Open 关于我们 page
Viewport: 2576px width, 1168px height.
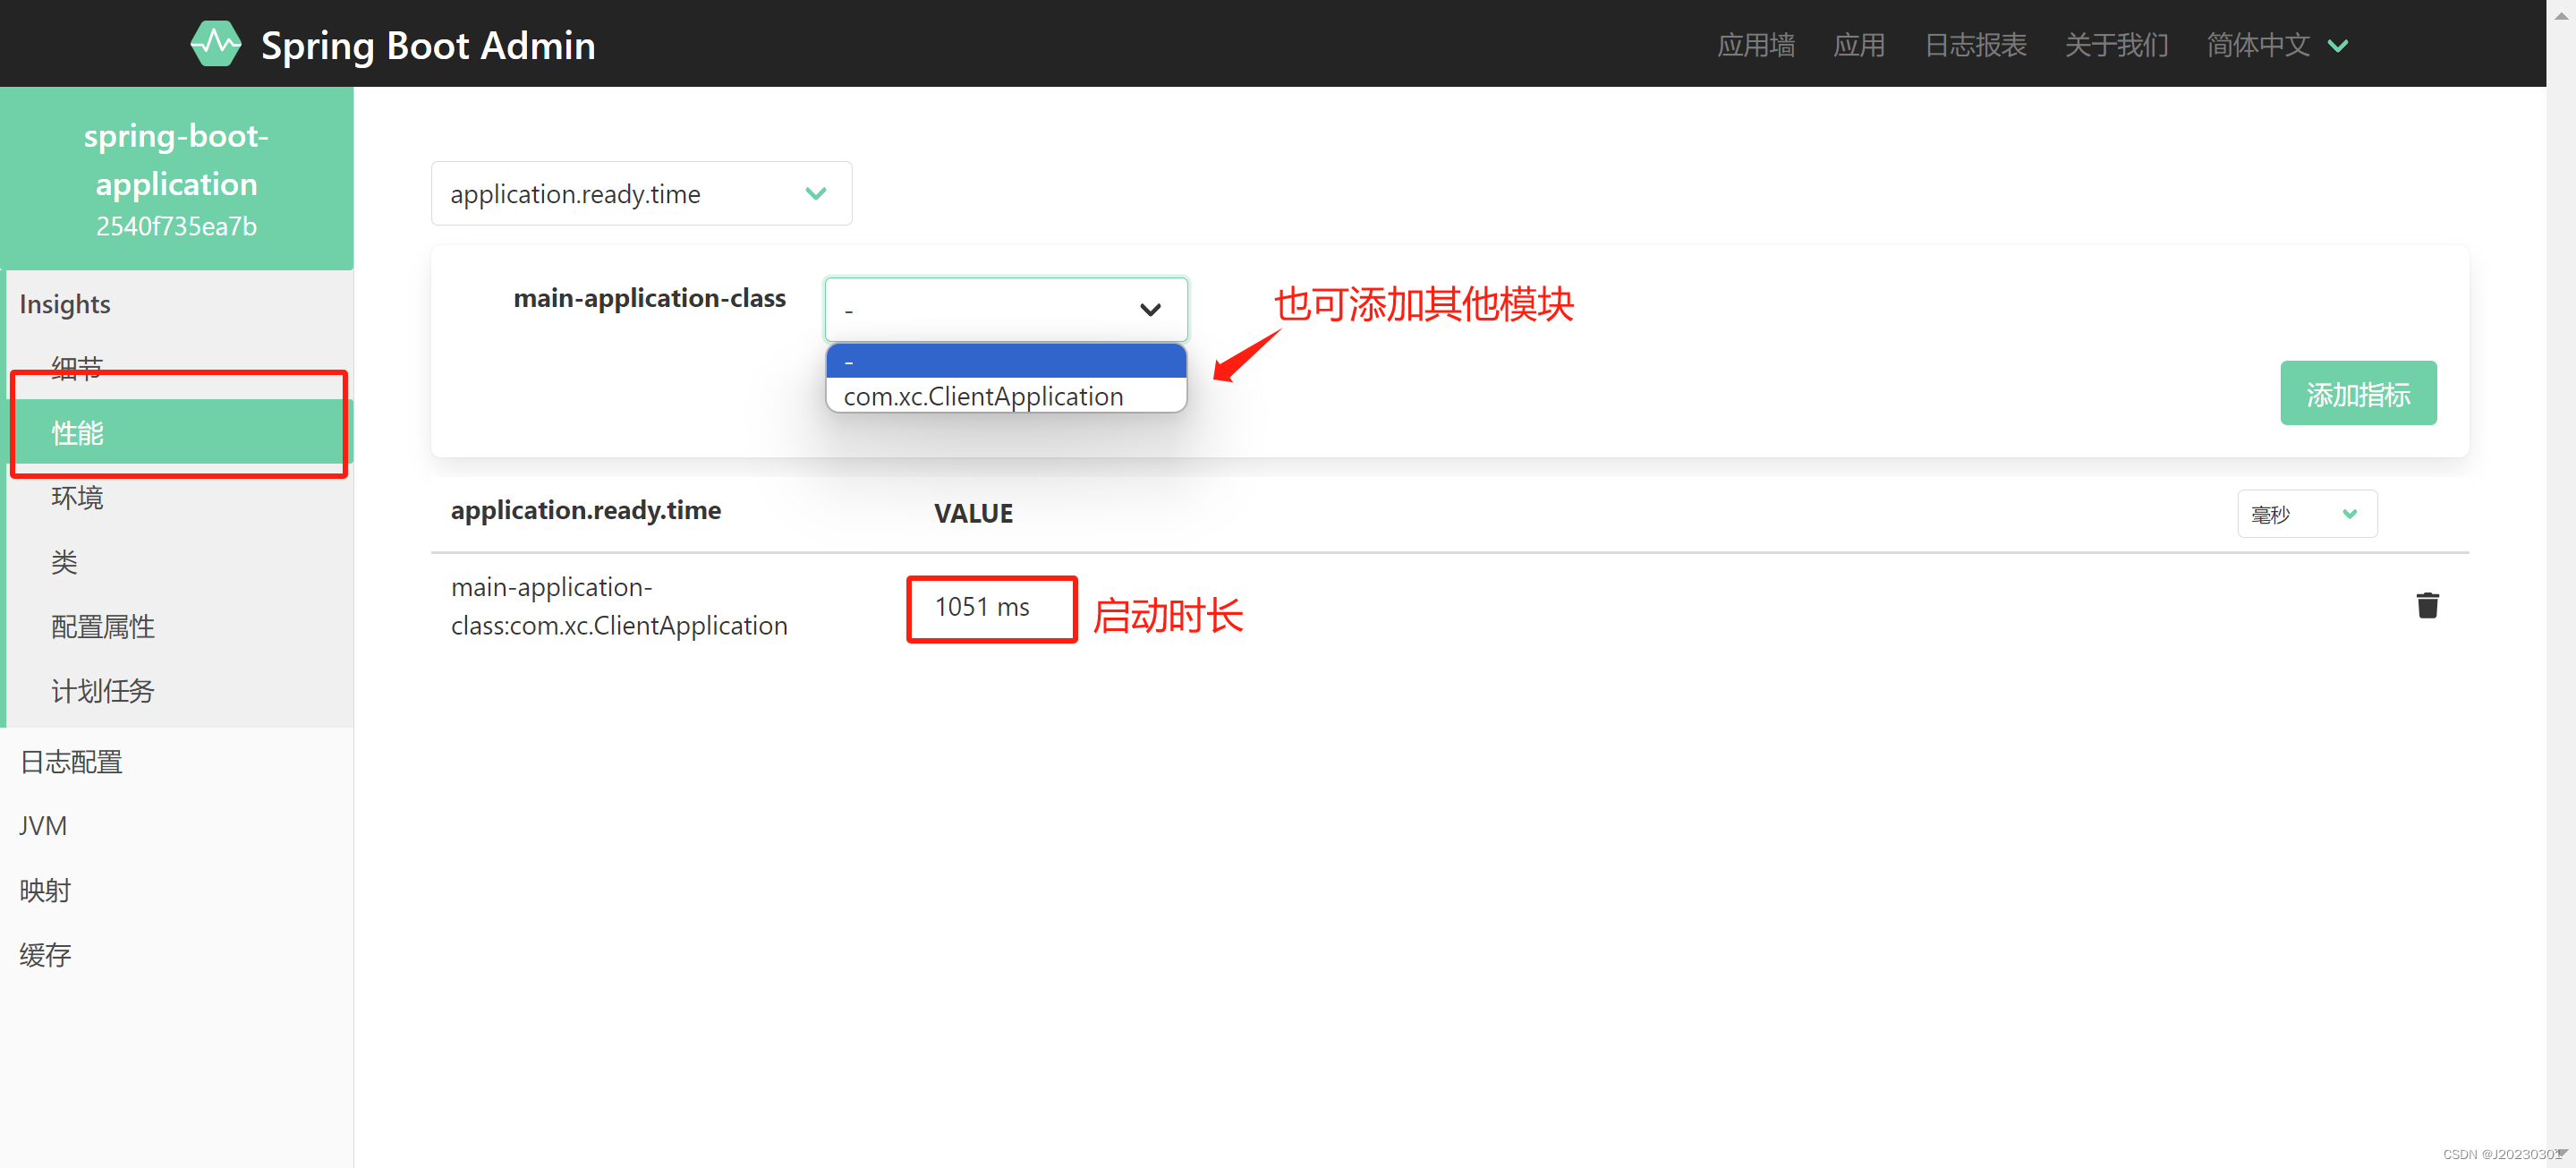tap(2116, 45)
